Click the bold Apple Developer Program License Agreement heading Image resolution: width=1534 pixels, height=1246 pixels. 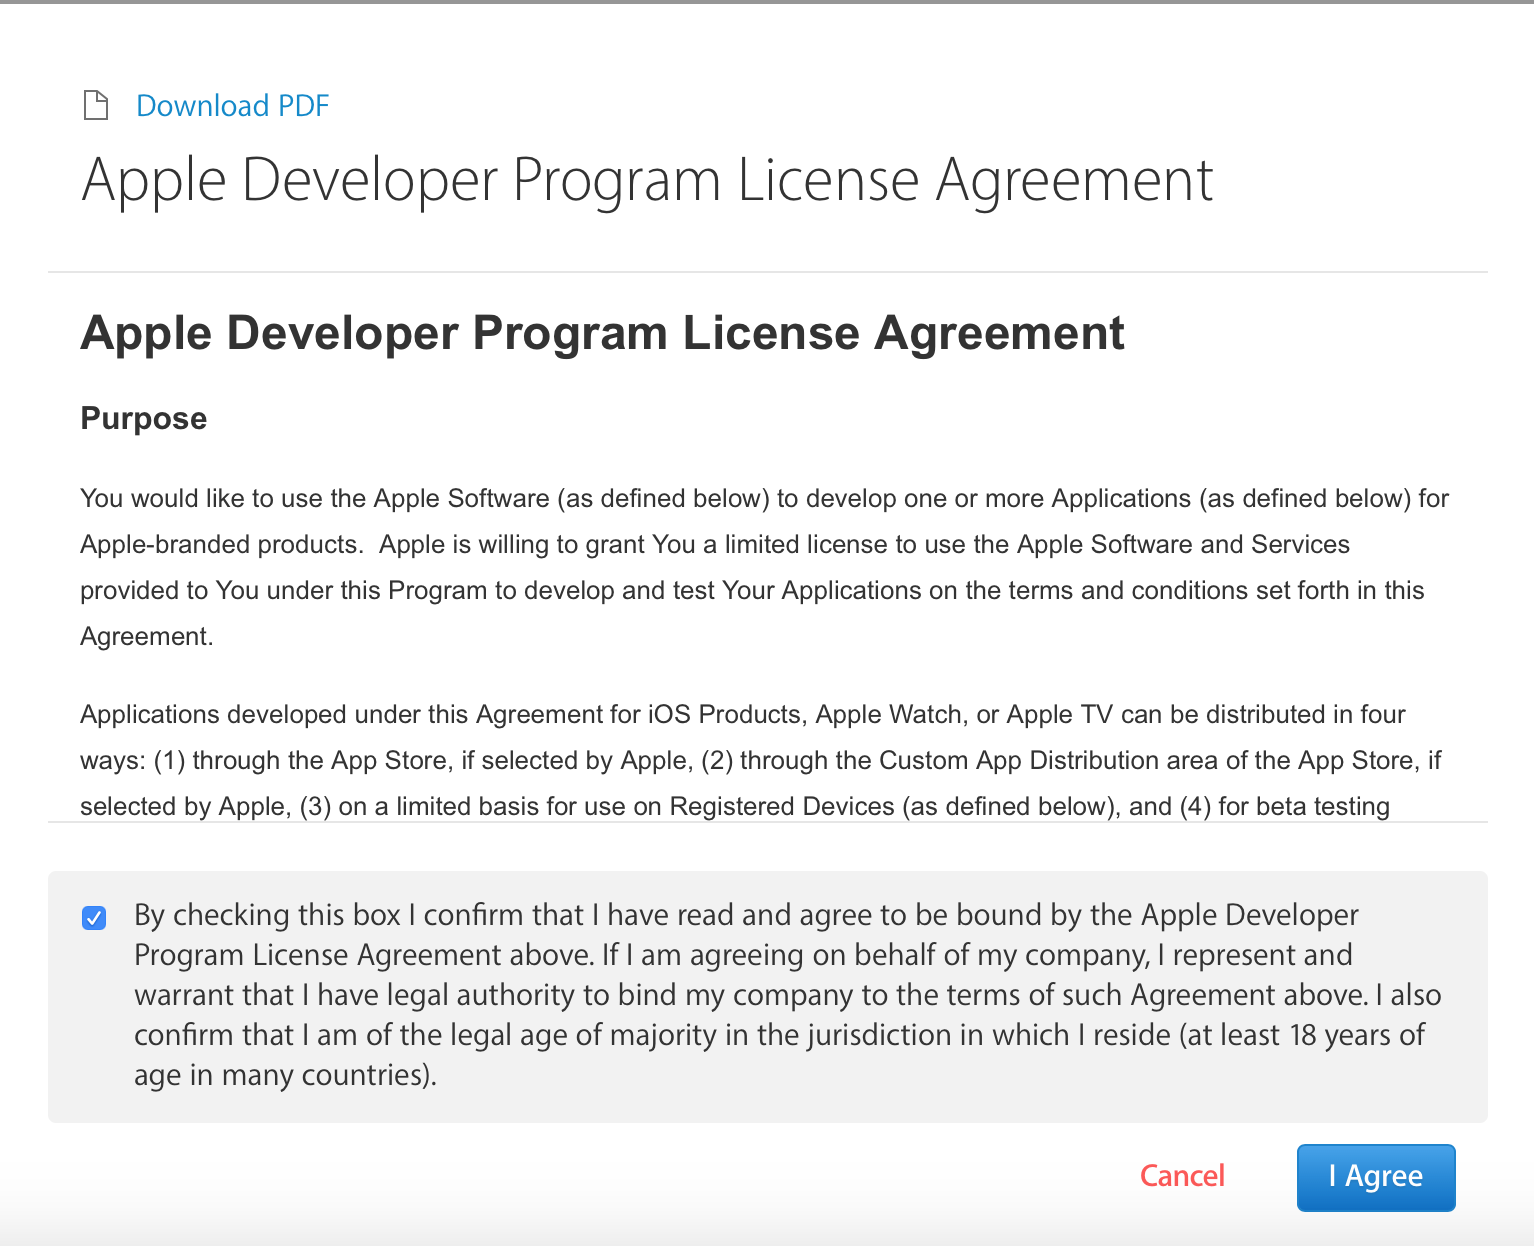602,333
